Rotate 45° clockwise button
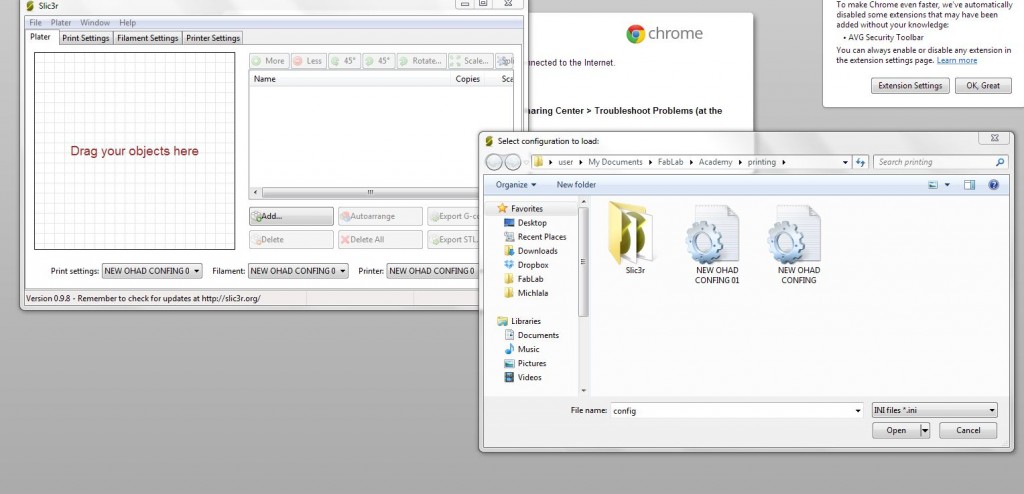 [x=378, y=61]
